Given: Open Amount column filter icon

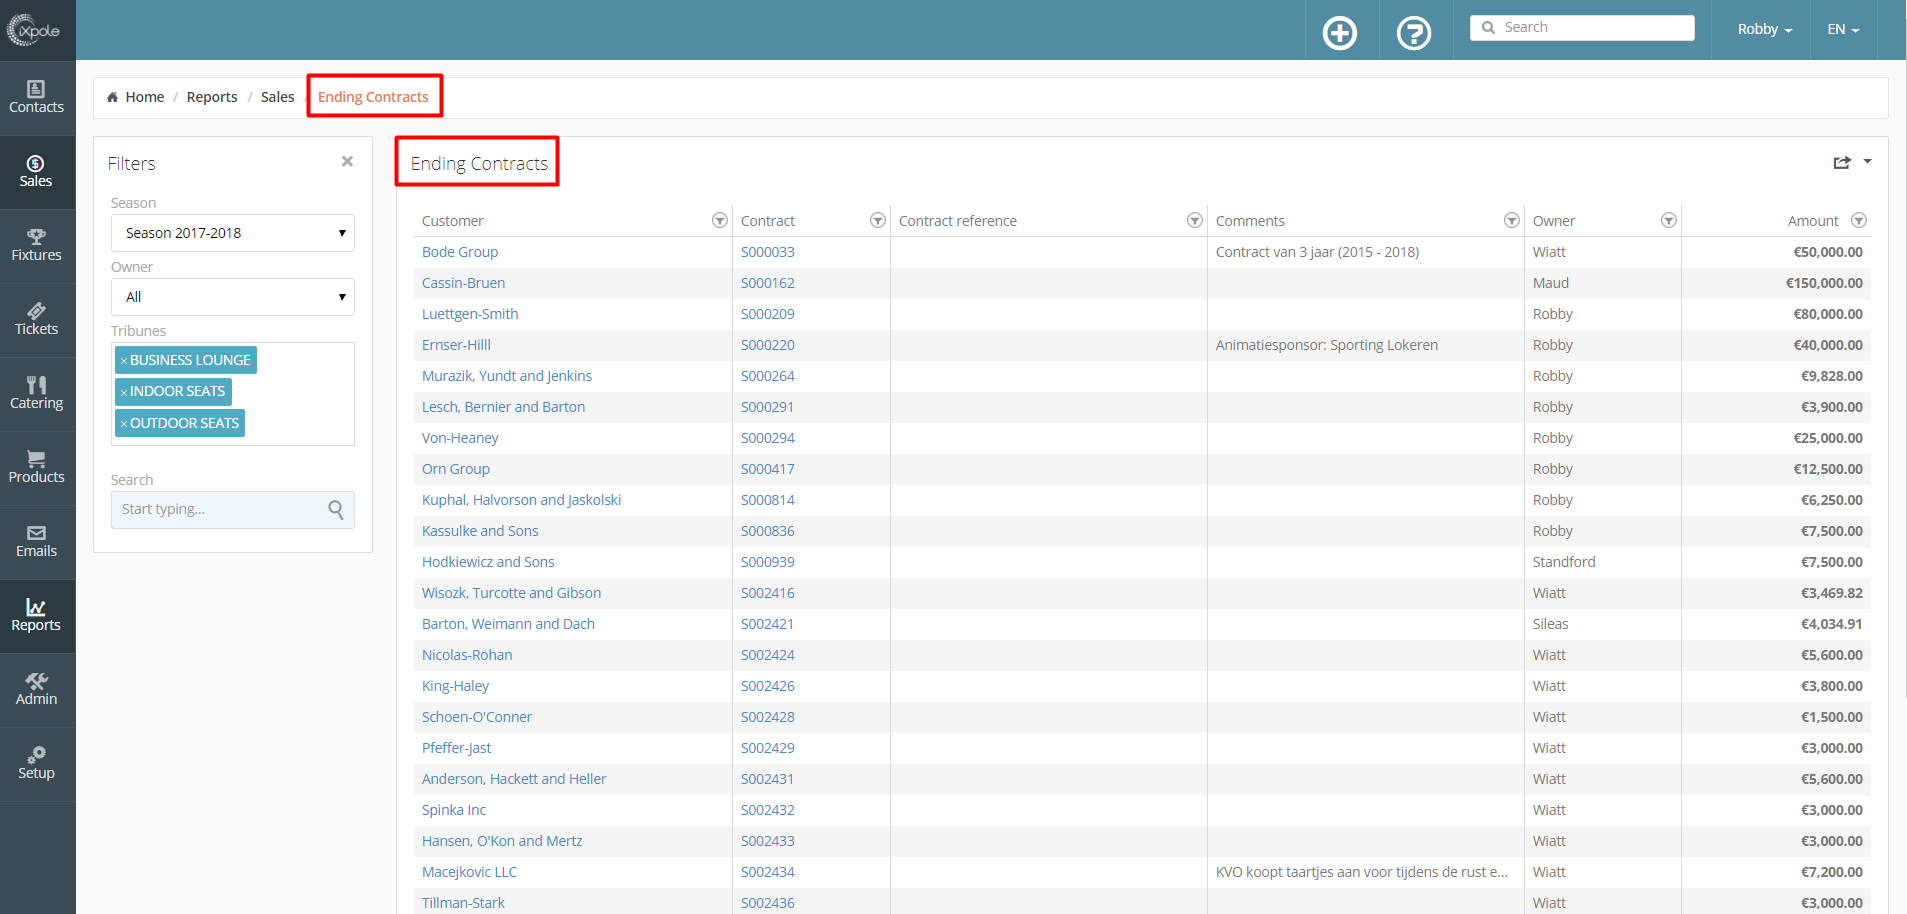Looking at the screenshot, I should [1859, 220].
